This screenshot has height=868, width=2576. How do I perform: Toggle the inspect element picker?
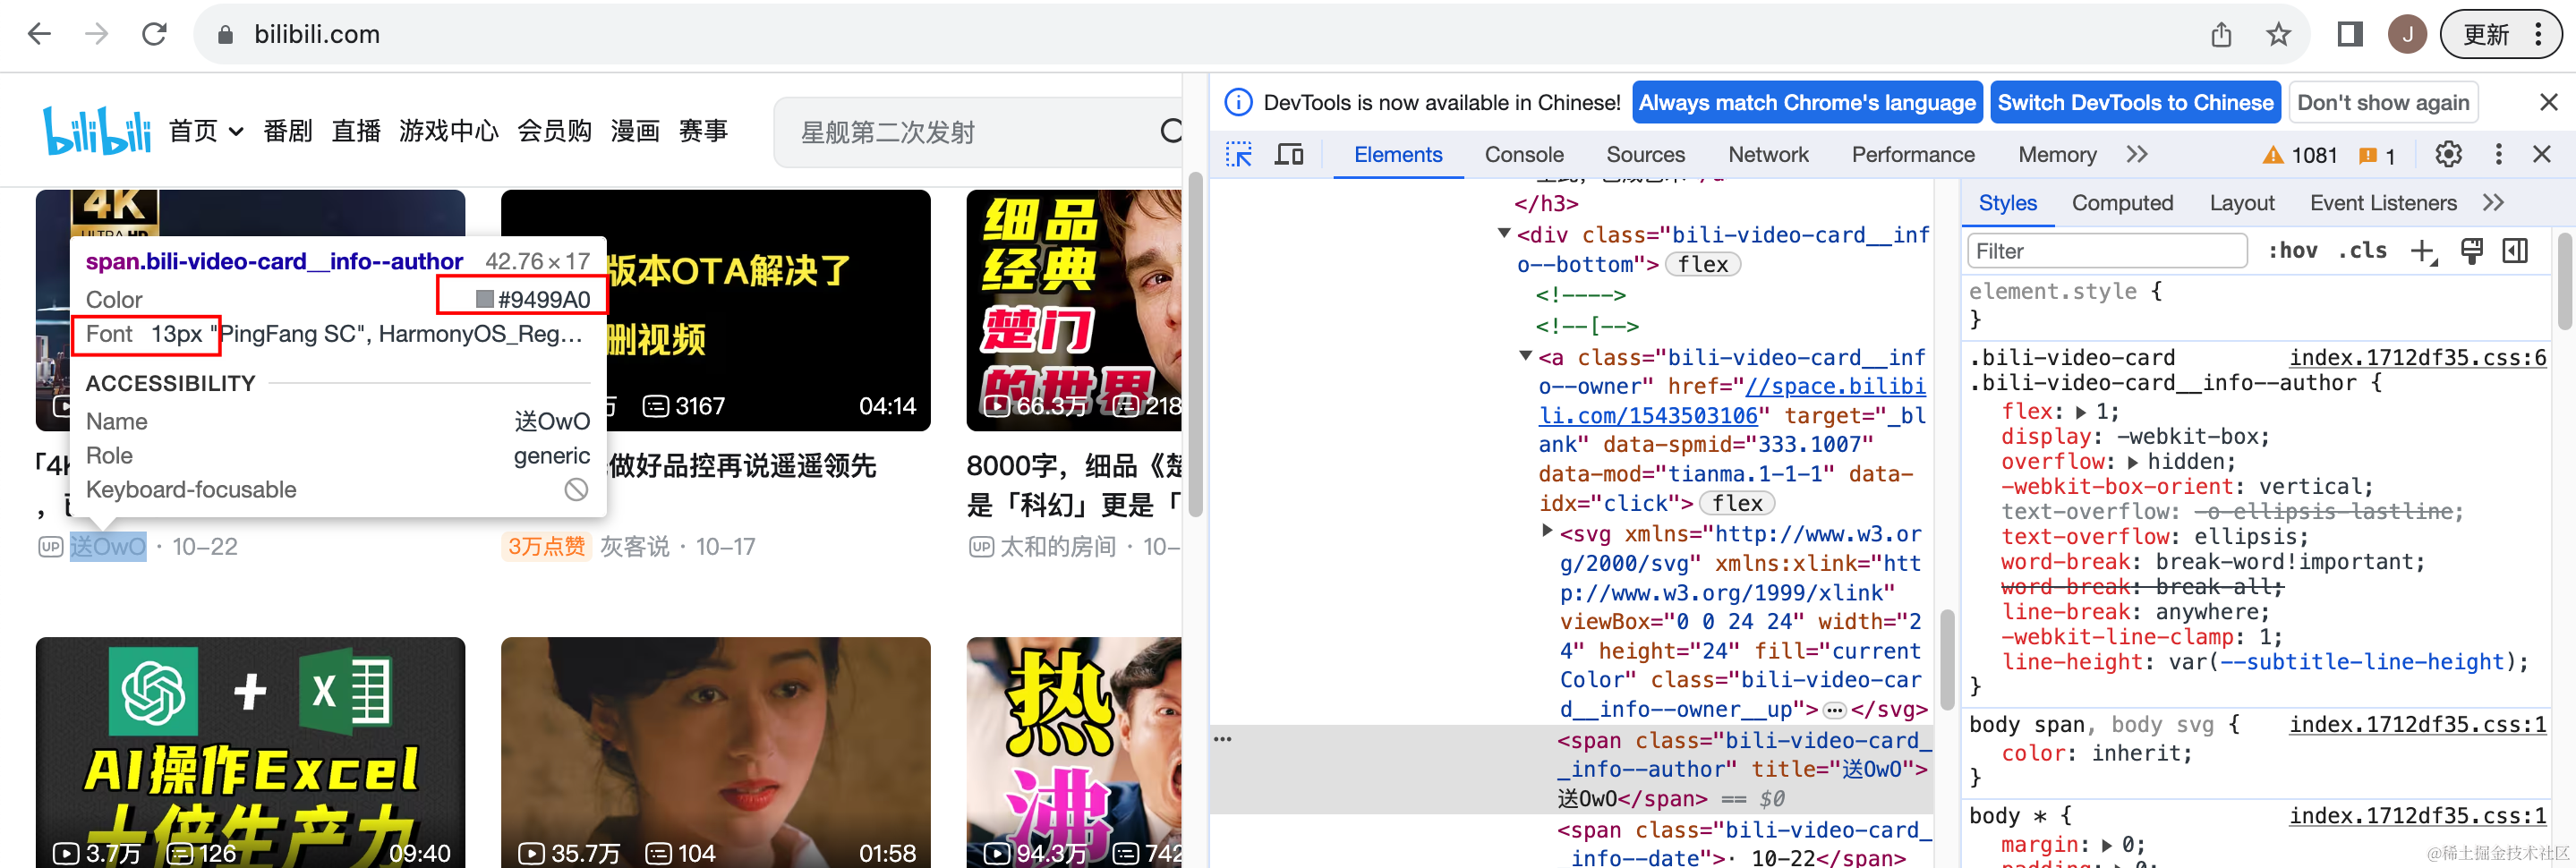[1239, 155]
